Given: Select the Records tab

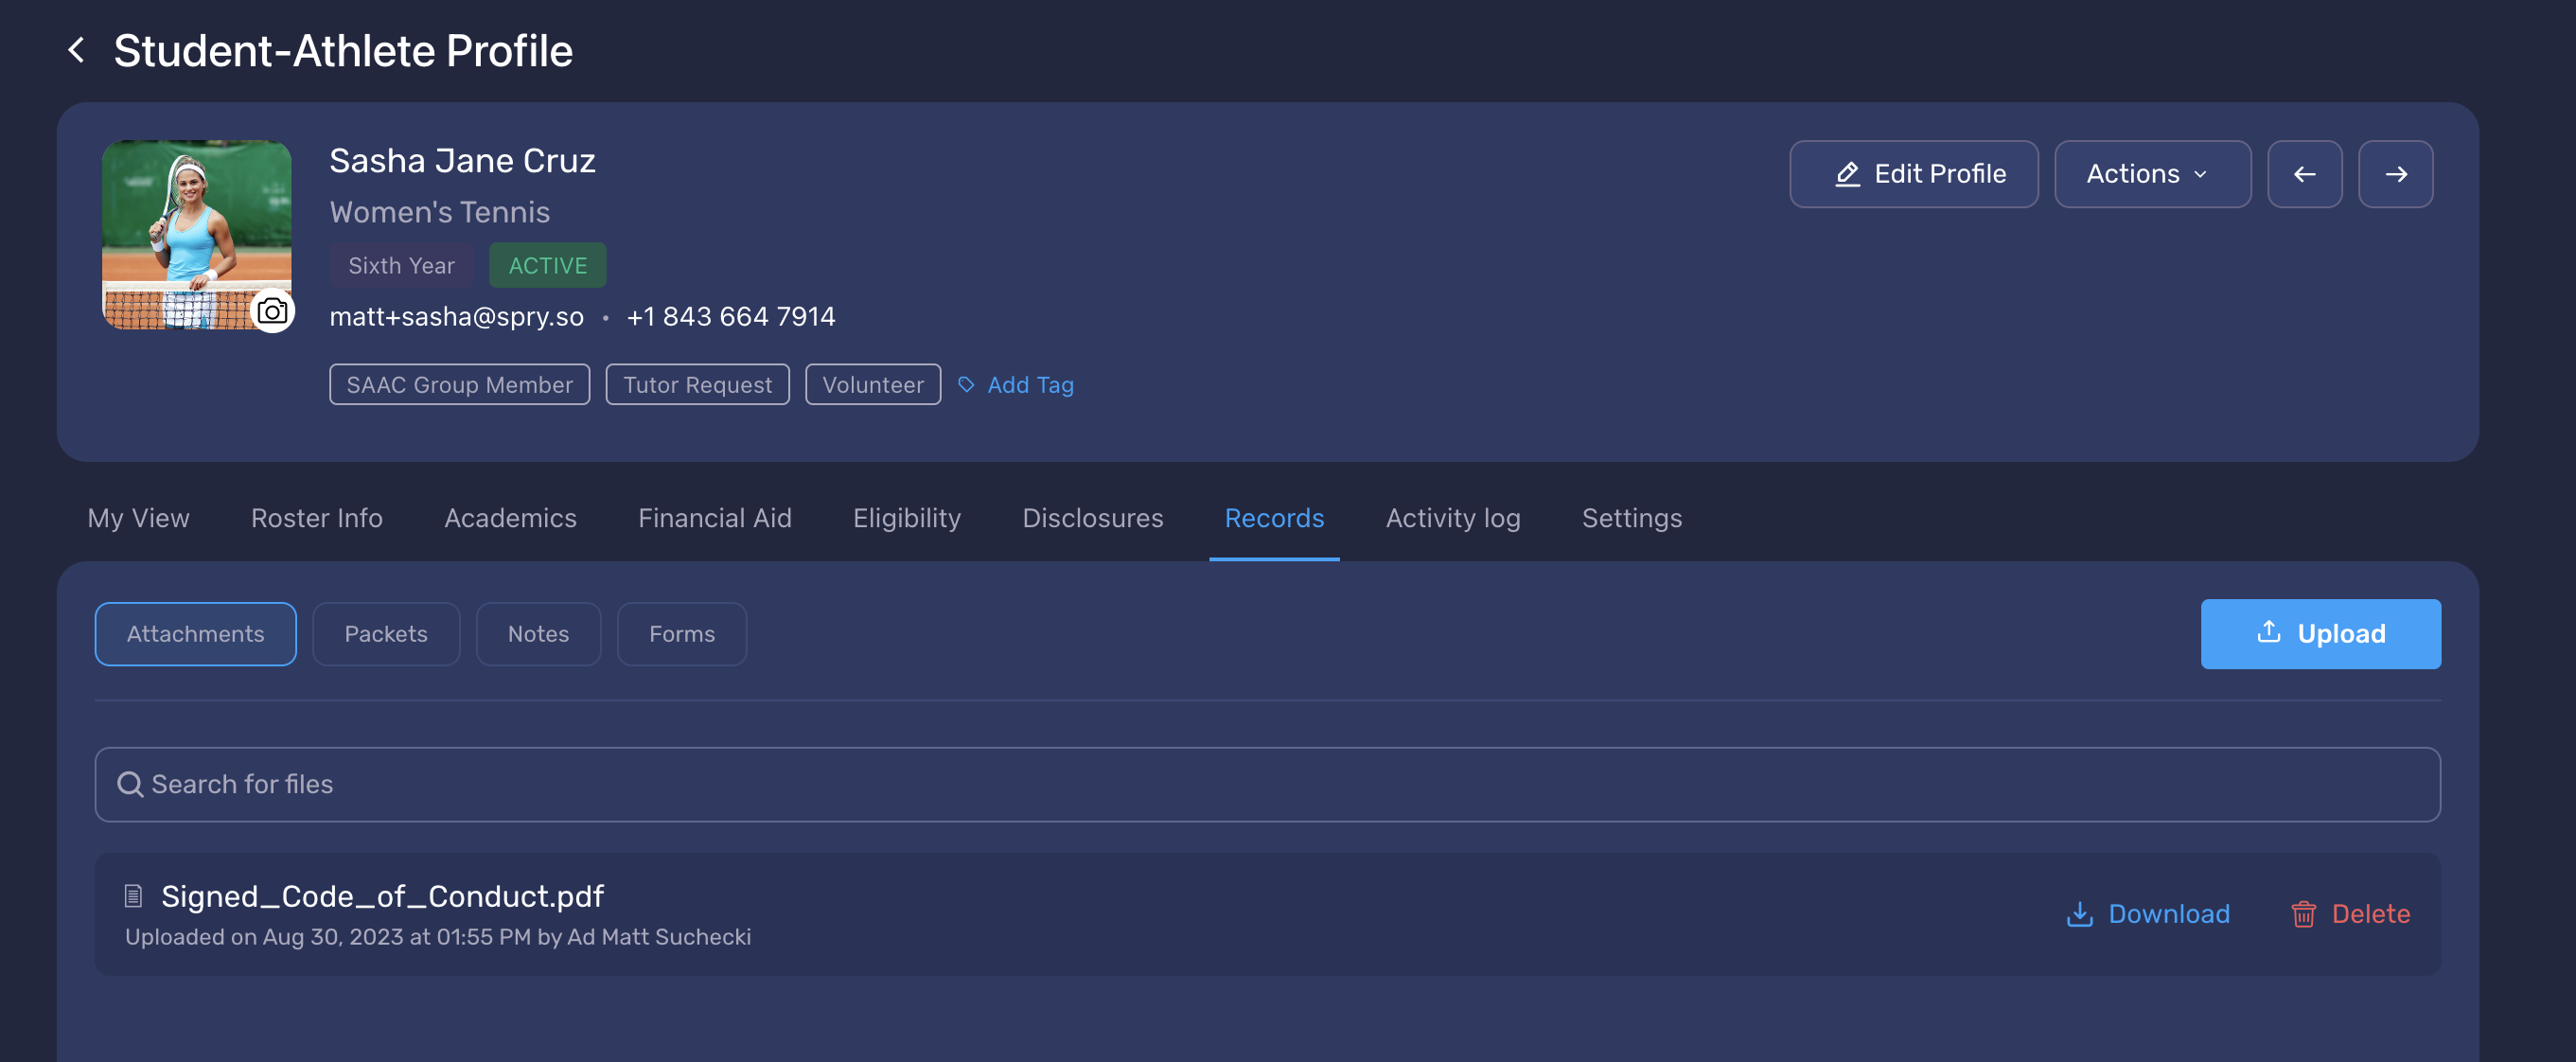Looking at the screenshot, I should click(x=1274, y=518).
